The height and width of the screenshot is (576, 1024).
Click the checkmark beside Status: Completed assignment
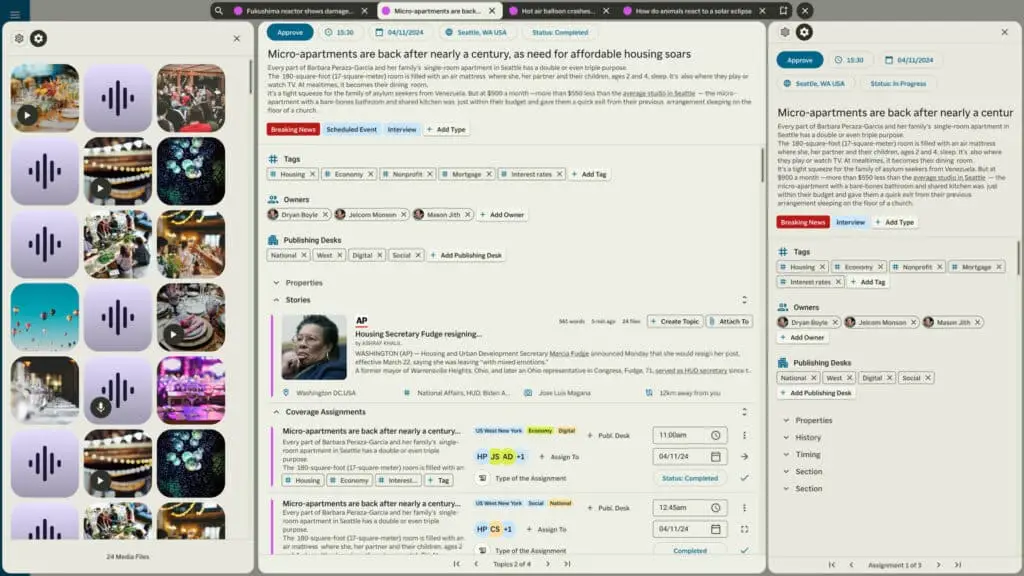[x=744, y=478]
